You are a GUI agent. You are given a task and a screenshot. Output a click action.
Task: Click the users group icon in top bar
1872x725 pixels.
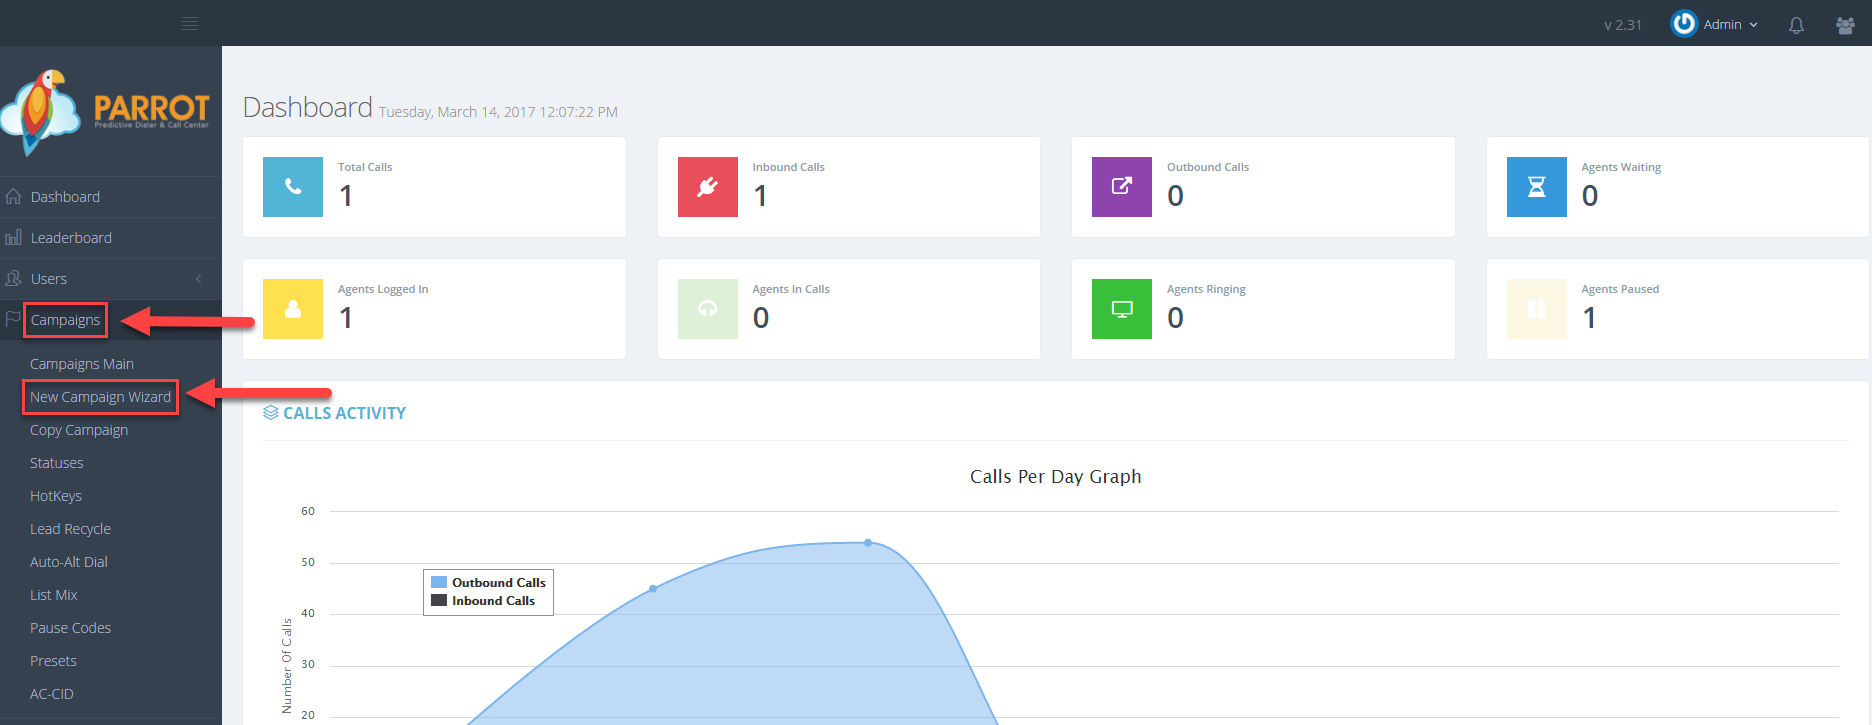1845,25
